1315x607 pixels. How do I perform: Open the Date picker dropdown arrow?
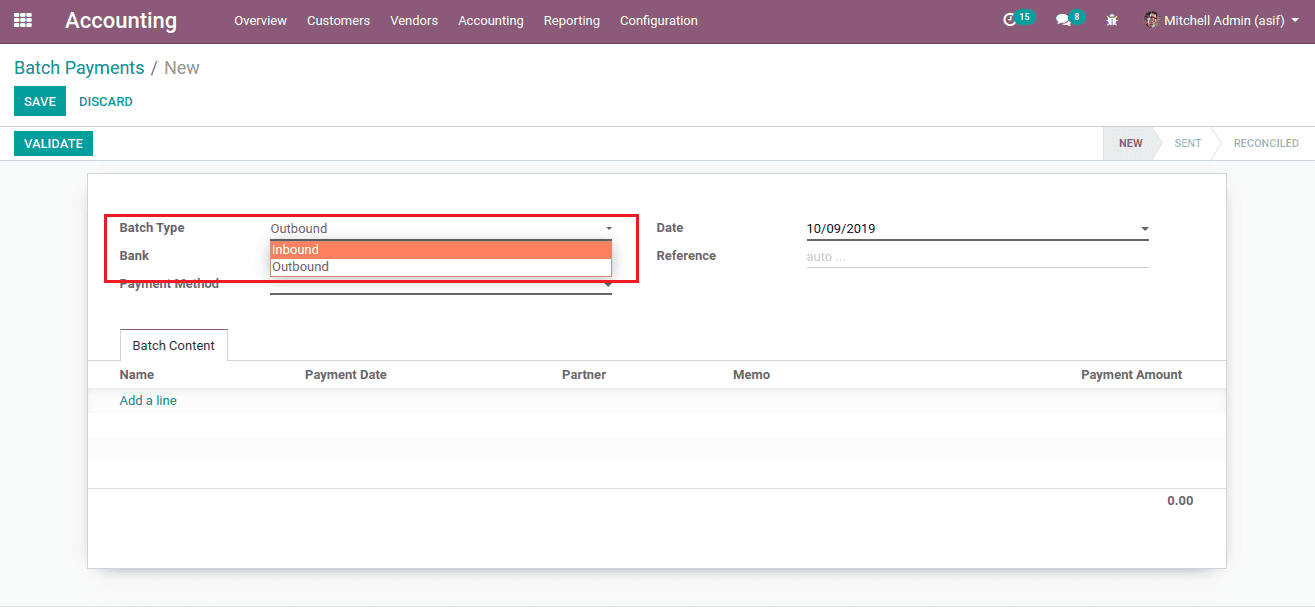pos(1144,229)
